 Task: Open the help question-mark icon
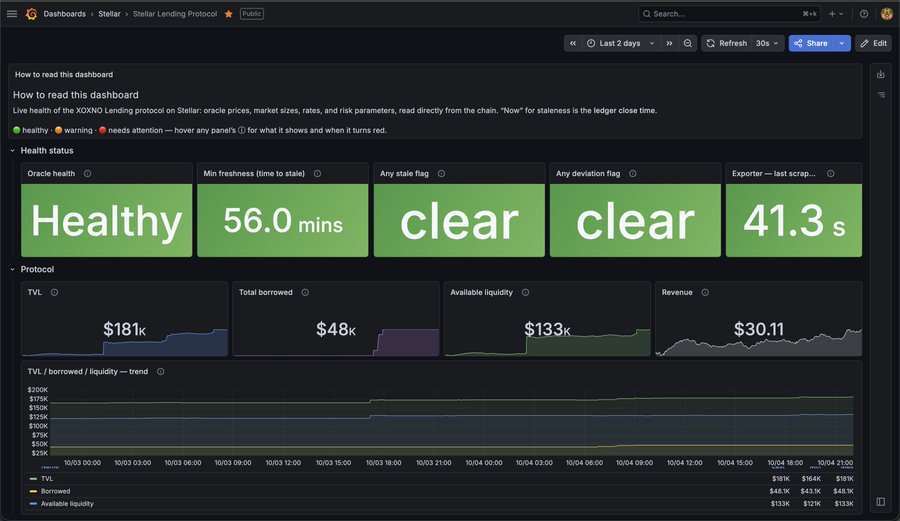pos(864,14)
